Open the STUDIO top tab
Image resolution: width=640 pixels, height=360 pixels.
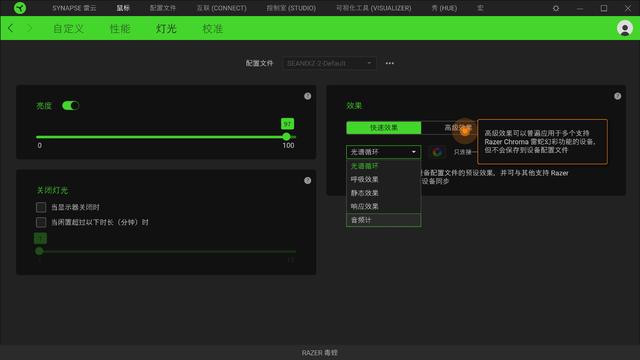(x=291, y=8)
